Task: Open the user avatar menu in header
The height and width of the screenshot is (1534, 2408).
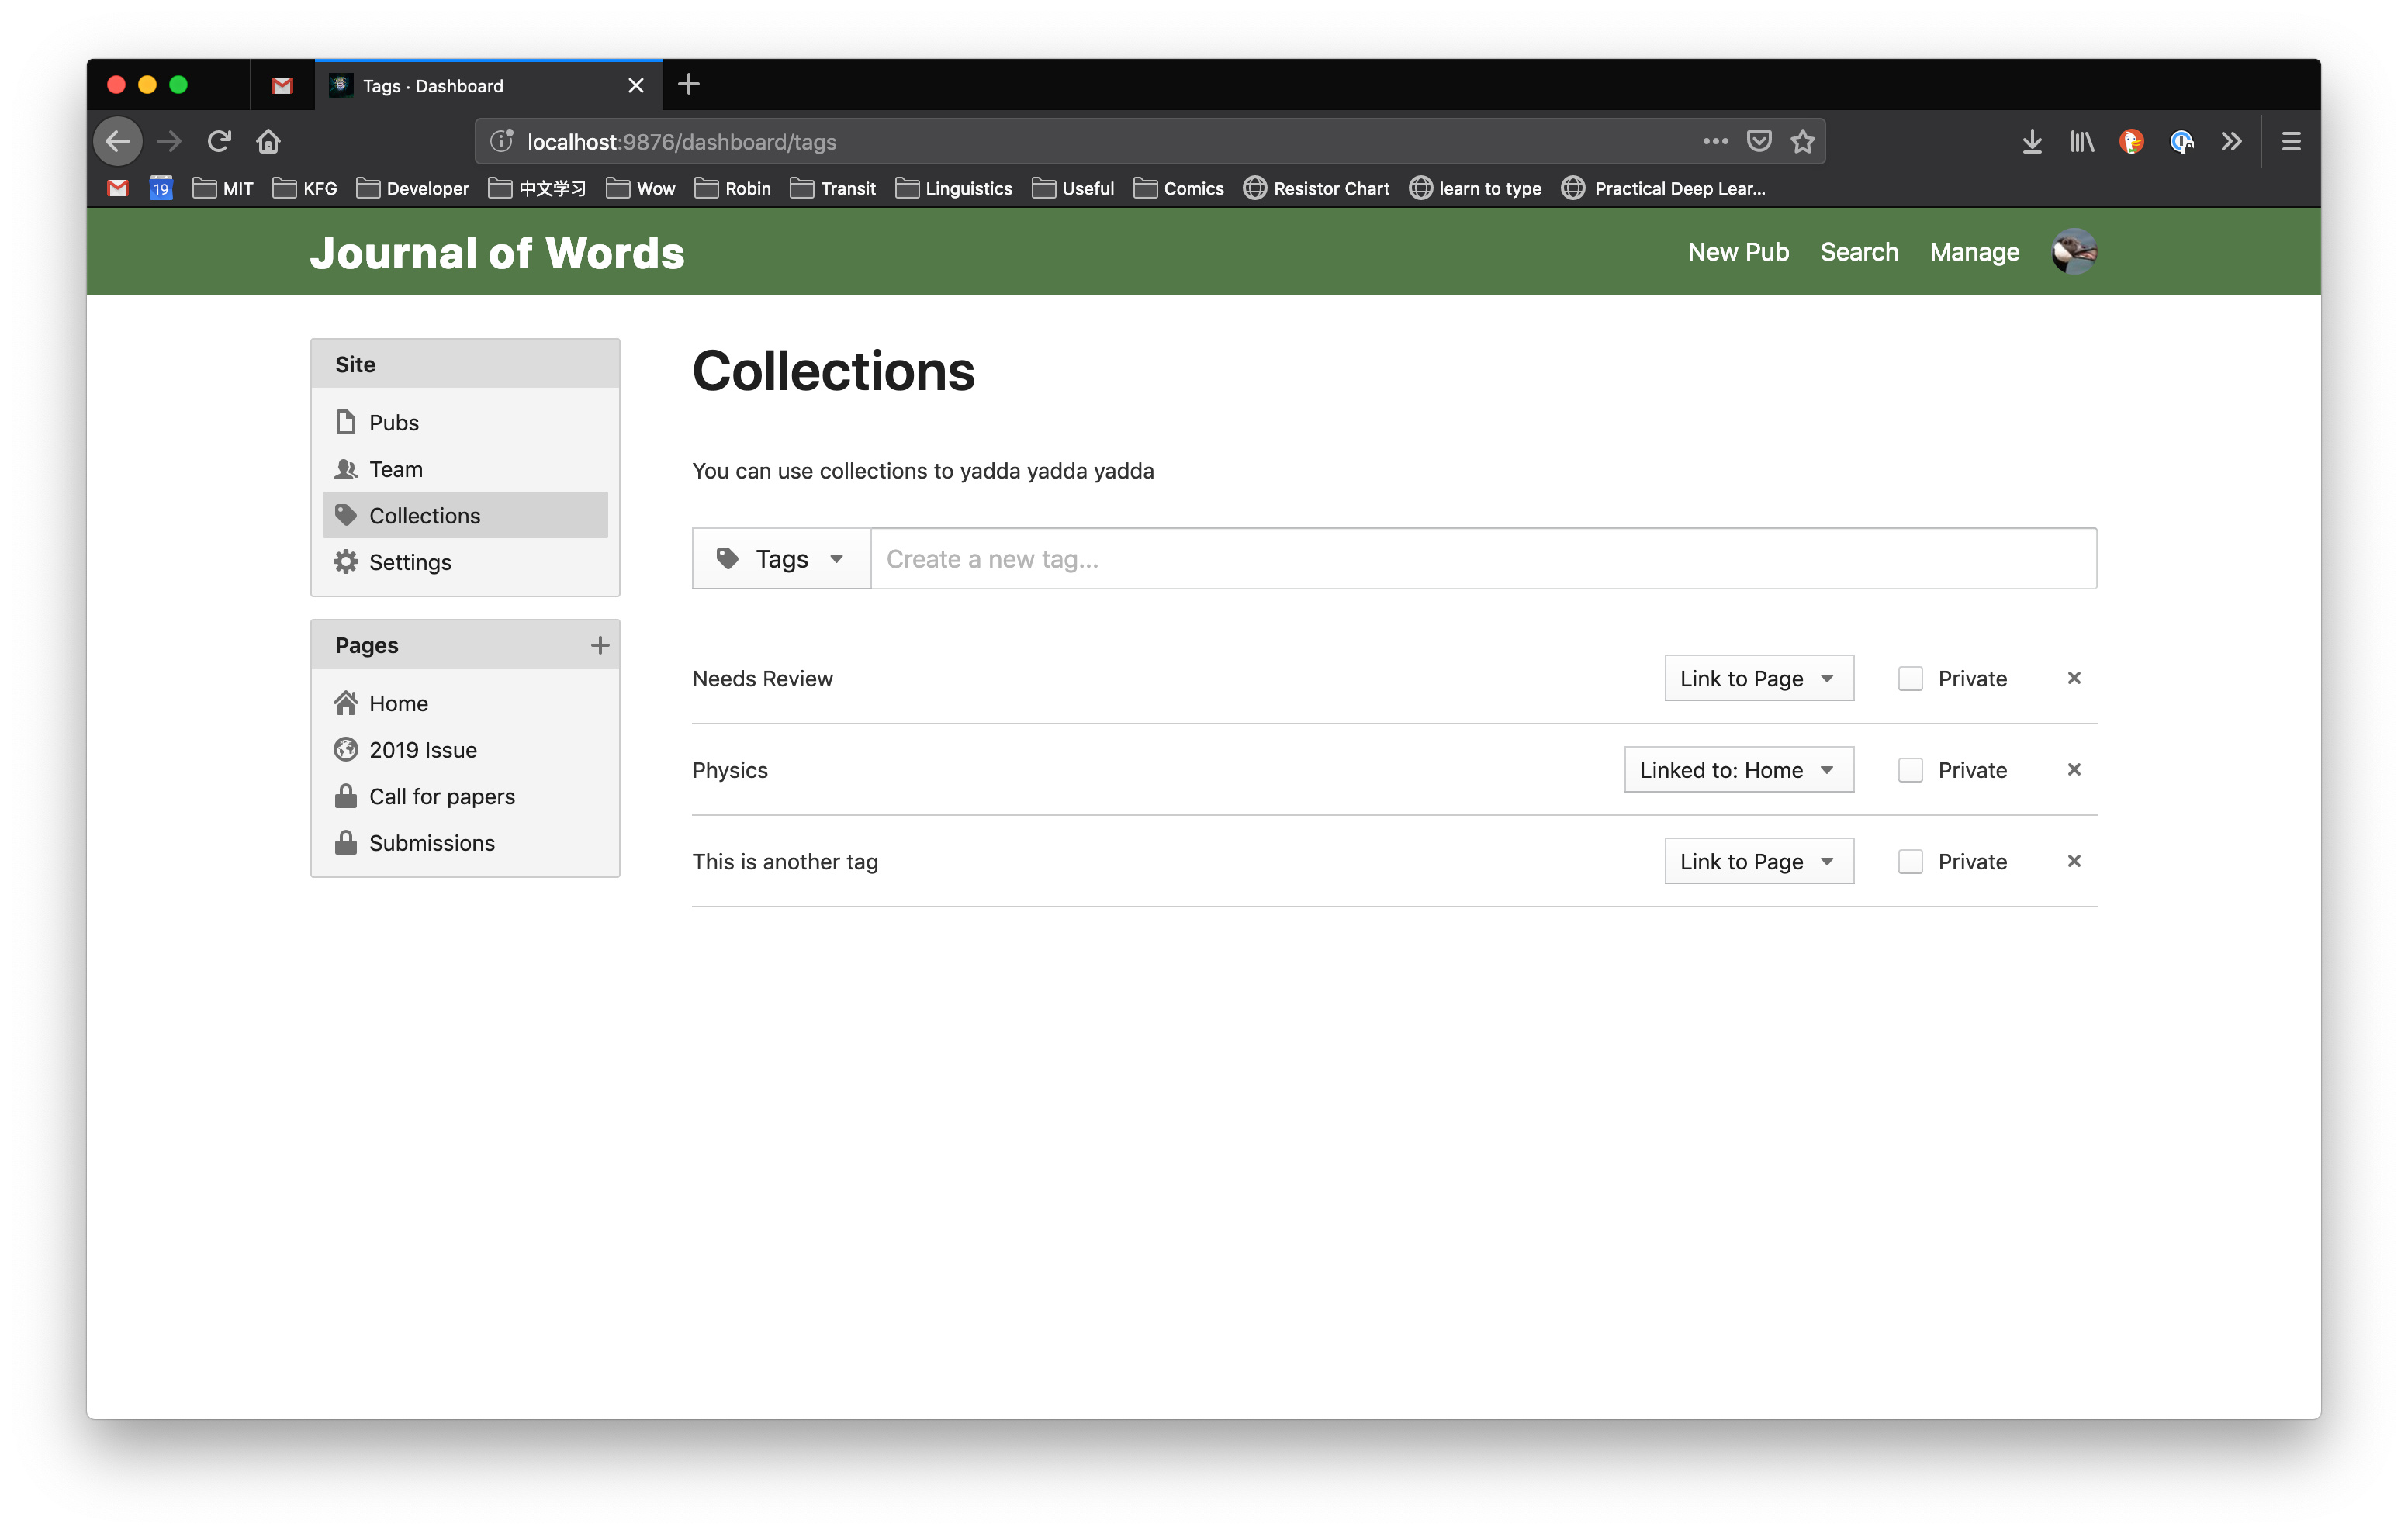Action: point(2074,251)
